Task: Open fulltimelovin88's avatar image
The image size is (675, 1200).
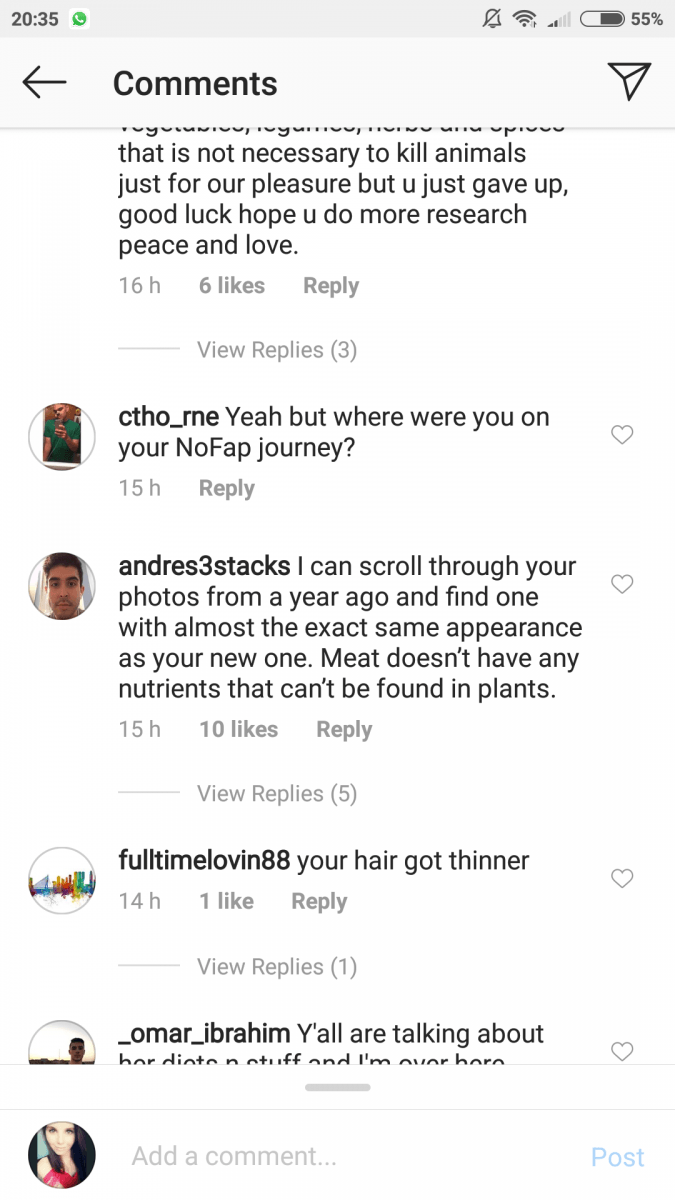Action: point(61,880)
